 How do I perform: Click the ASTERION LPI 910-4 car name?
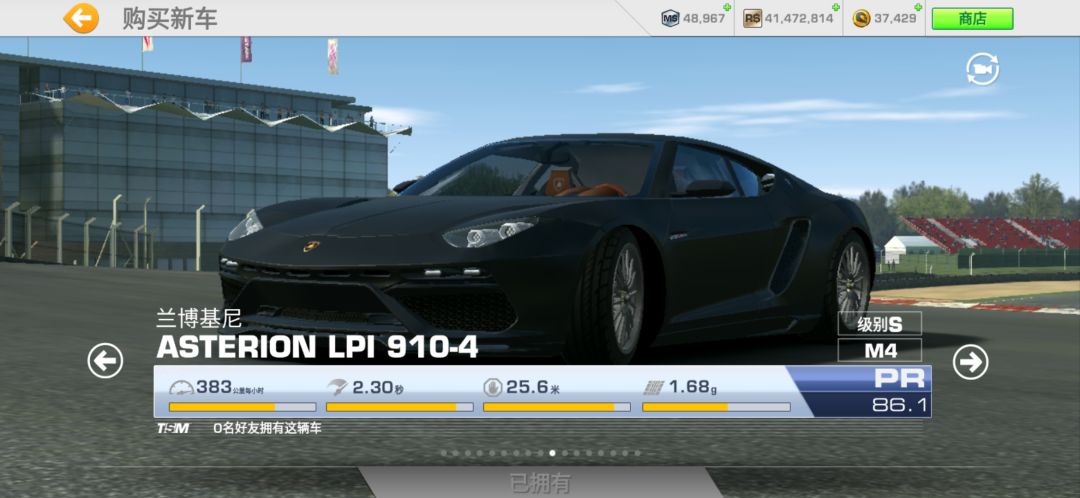coord(317,348)
